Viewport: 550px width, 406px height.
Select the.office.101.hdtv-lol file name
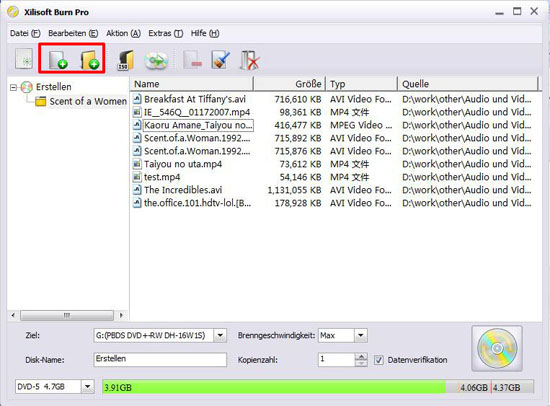point(197,203)
